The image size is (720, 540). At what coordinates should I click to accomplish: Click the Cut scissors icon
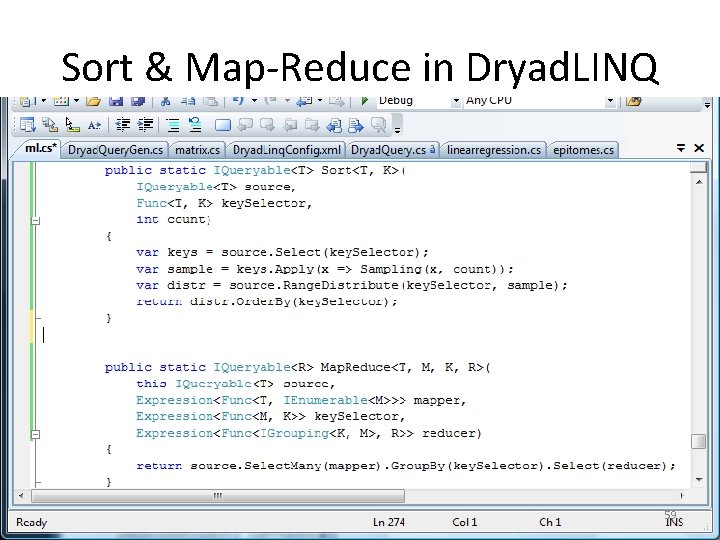click(165, 101)
